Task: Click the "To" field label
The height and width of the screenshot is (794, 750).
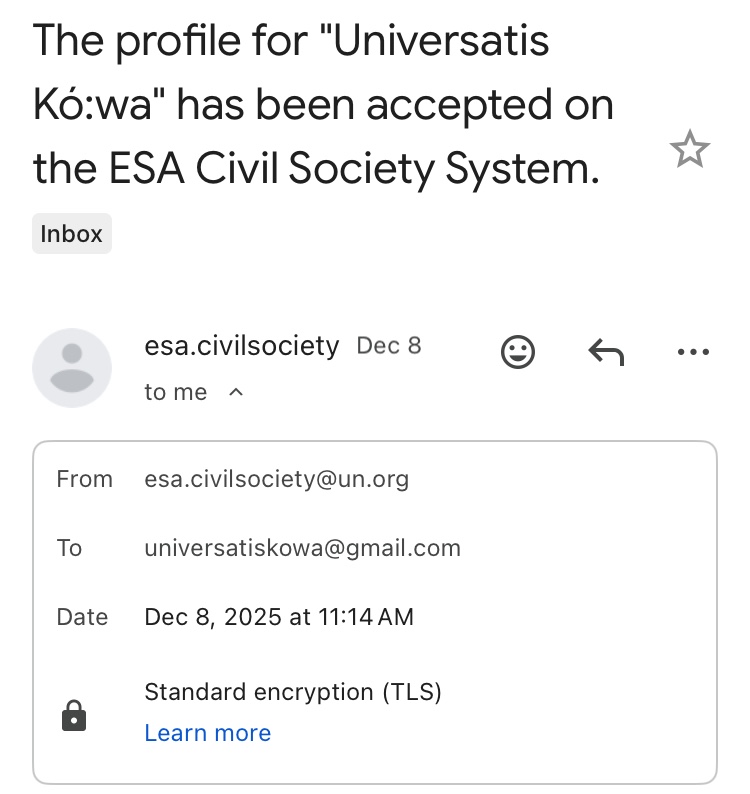Action: click(70, 548)
